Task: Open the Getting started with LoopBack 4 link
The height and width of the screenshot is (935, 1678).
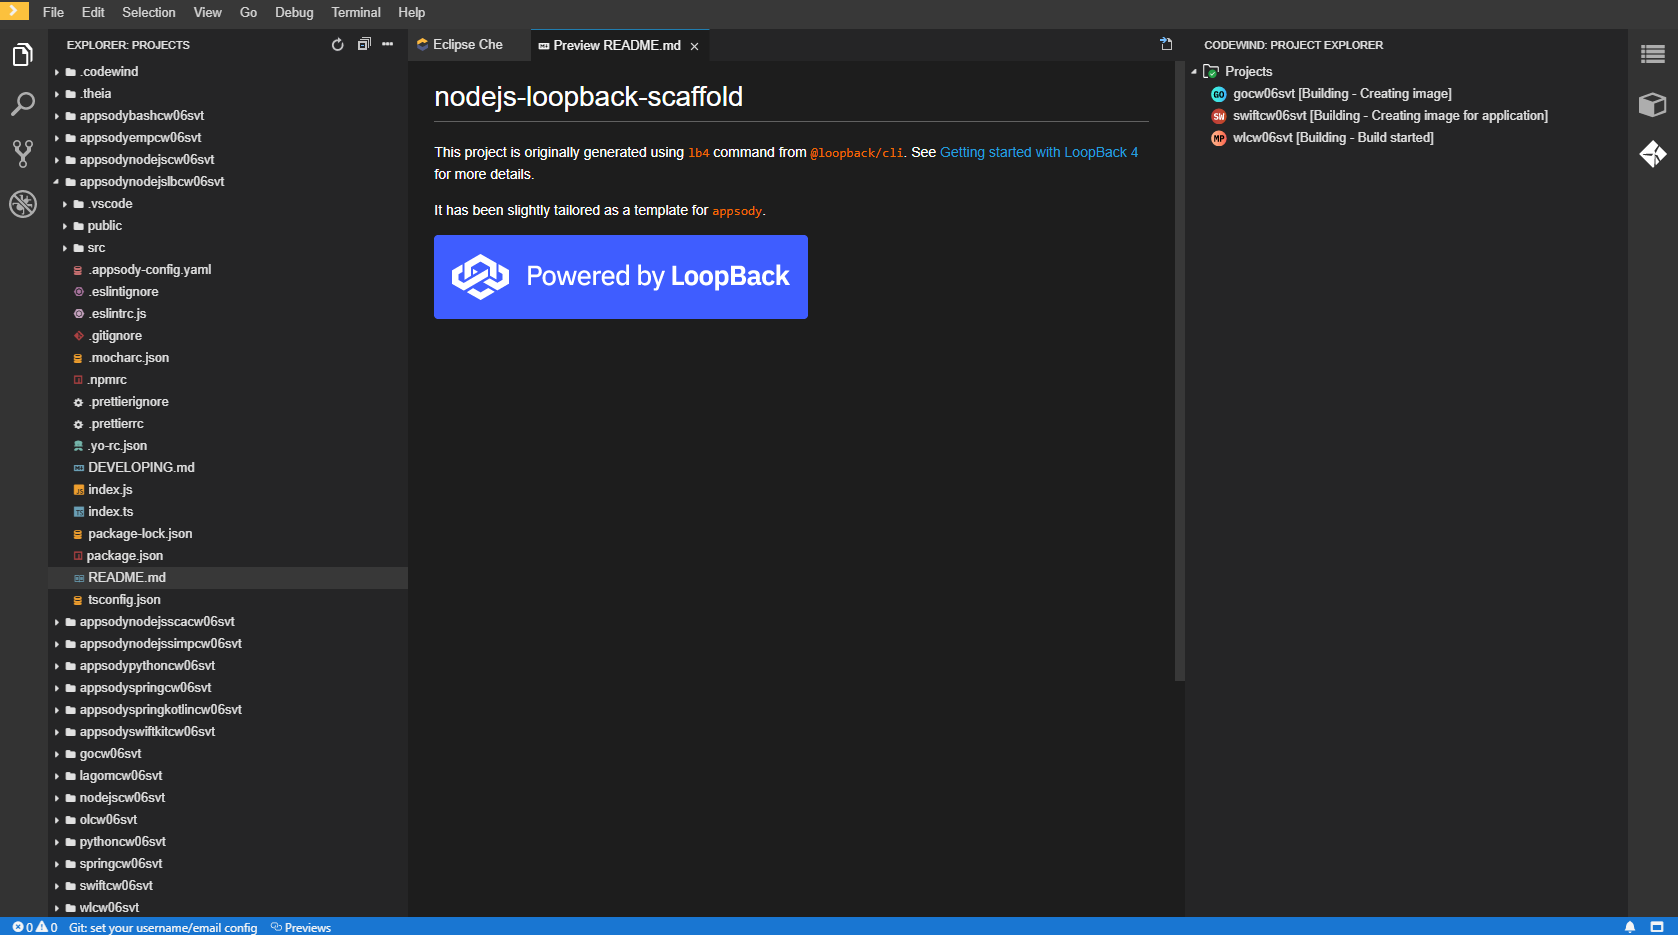Action: click(1040, 152)
